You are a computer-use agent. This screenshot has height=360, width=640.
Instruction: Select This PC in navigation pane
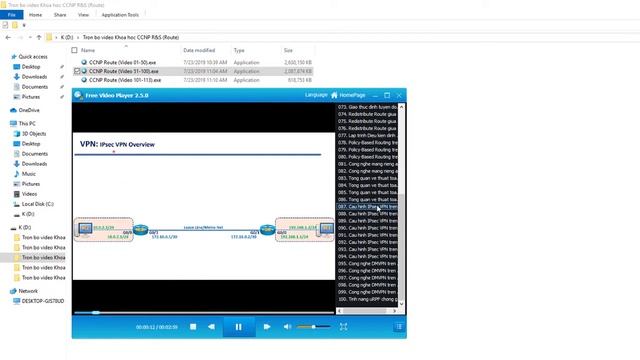click(27, 123)
